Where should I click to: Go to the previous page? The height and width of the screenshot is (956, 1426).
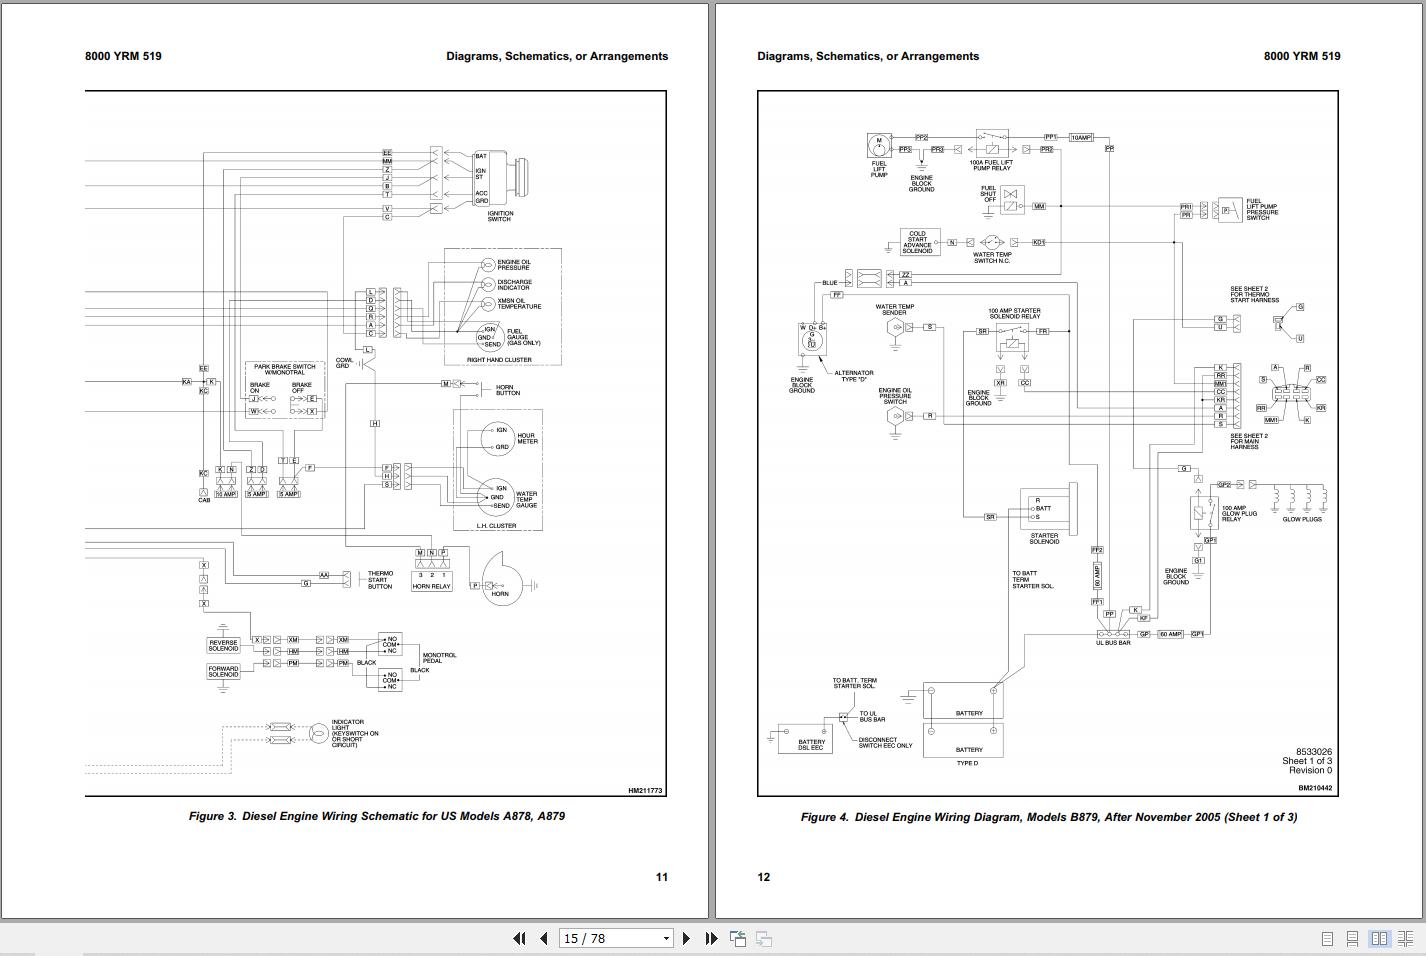point(544,938)
